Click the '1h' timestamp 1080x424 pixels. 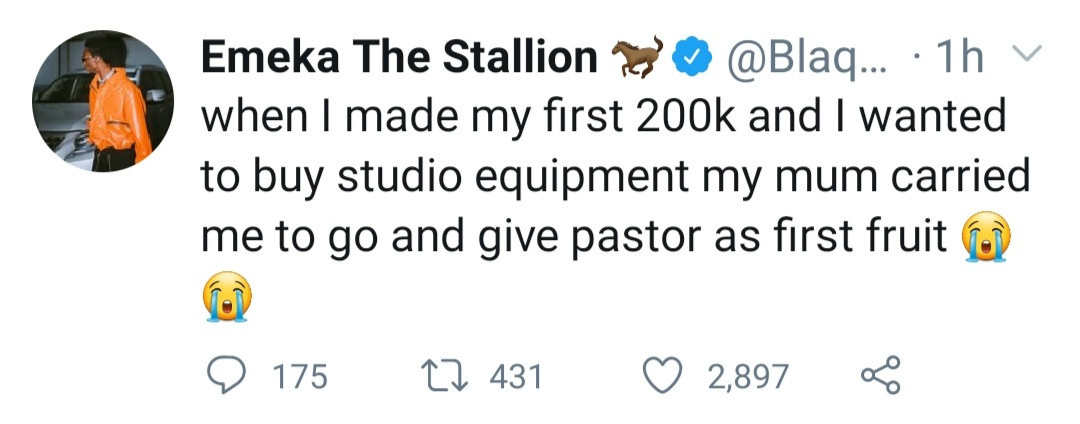point(955,58)
